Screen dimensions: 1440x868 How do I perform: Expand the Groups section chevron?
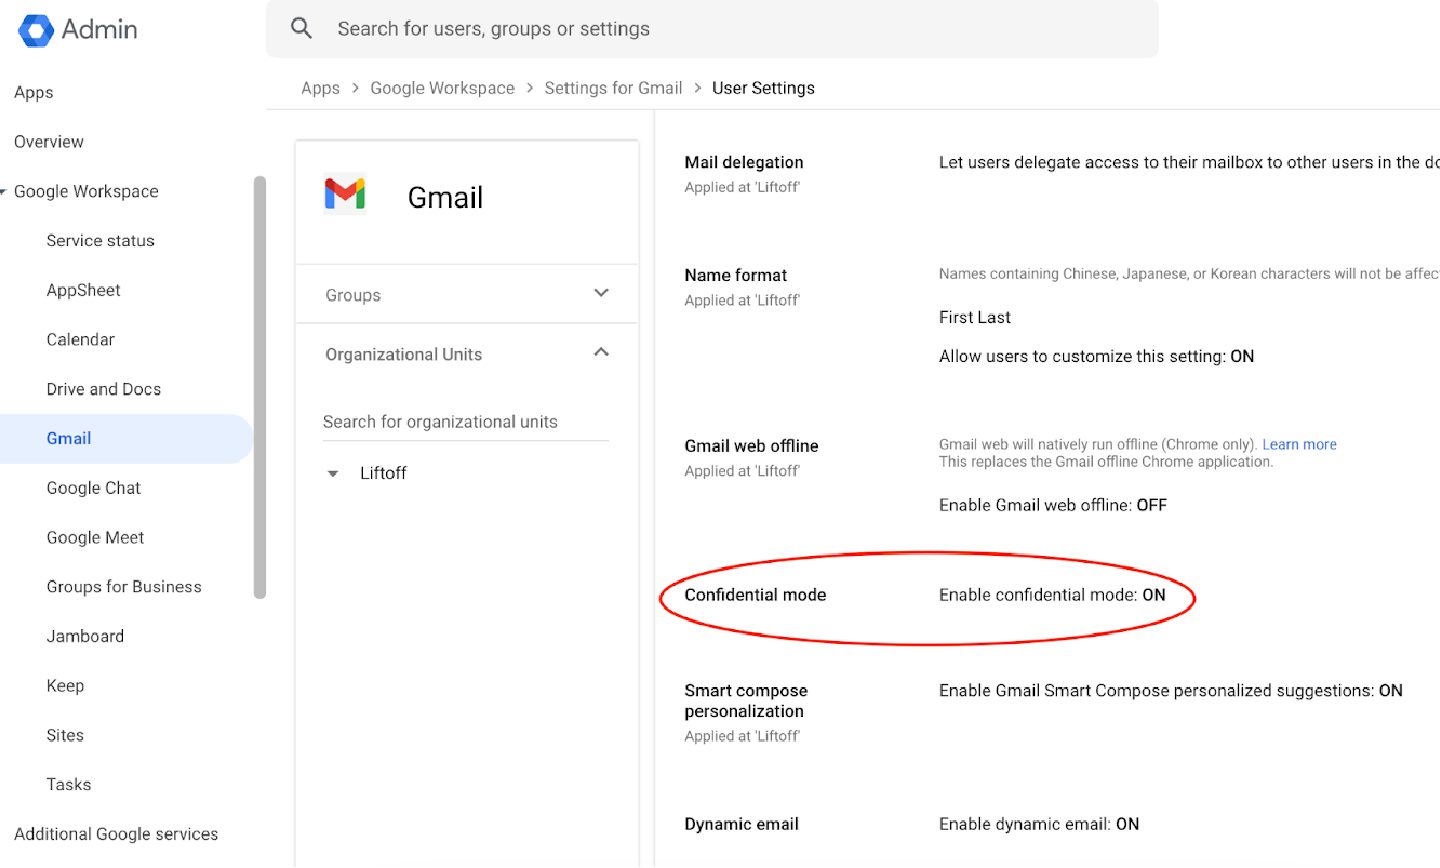coord(601,293)
